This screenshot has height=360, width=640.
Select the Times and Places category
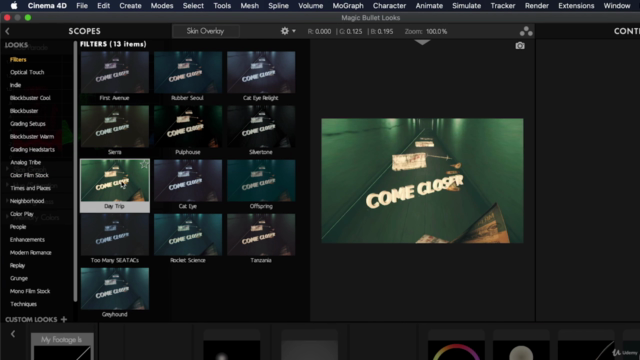30,188
